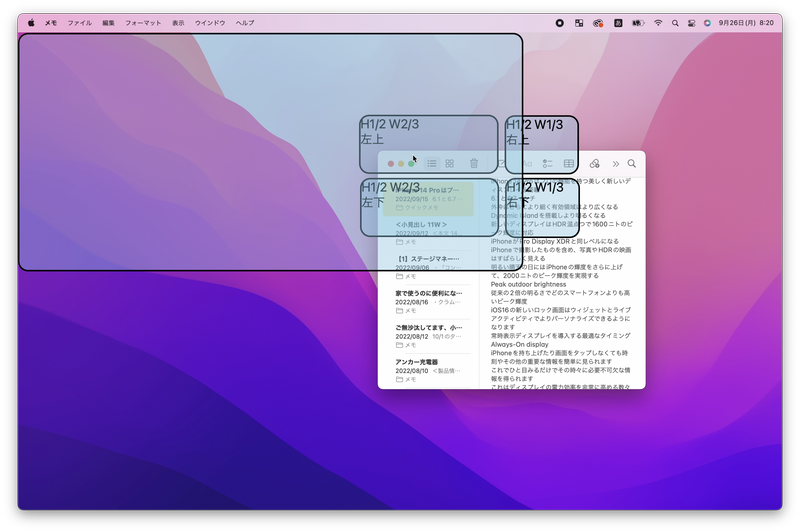Image resolution: width=800 pixels, height=532 pixels.
Task: Create a new note with compose icon
Action: 502,163
